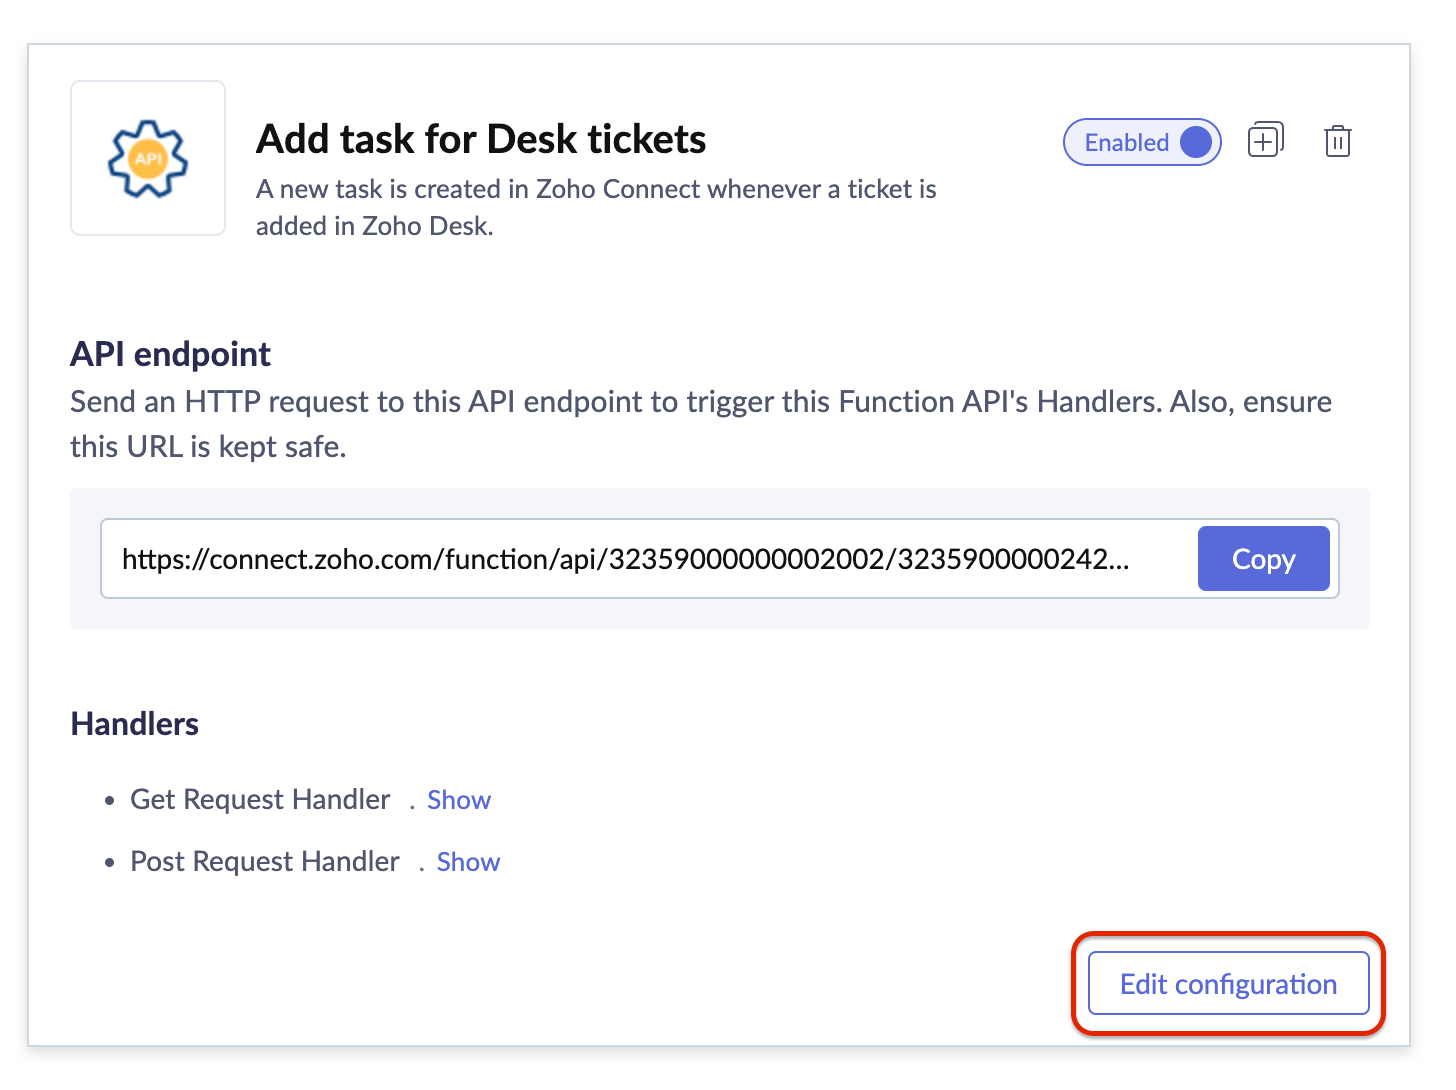Click the 'Add task for Desk tickets' title
Screen dimensions: 1456x1090
481,139
